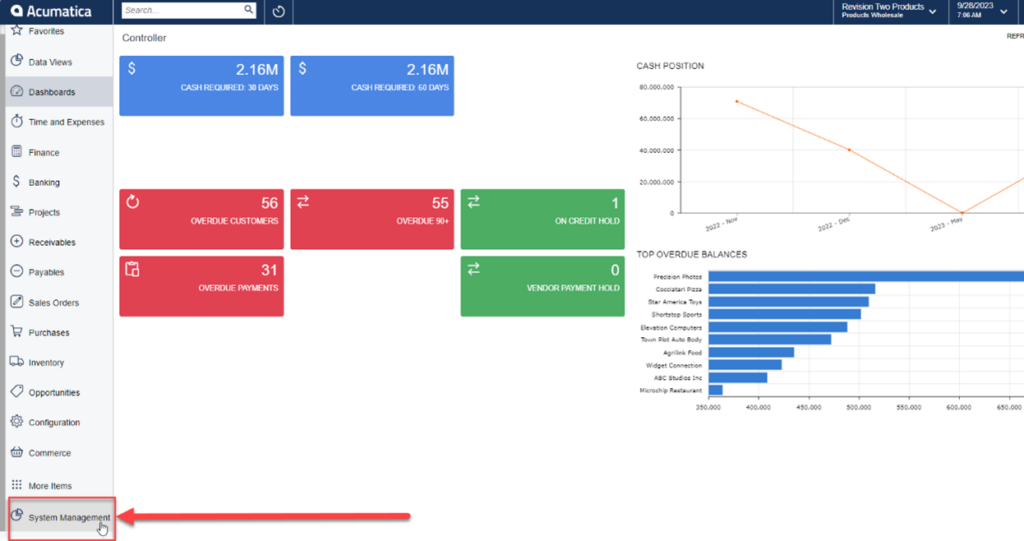Open the 56 Overdue Customers tile
Image resolution: width=1024 pixels, height=541 pixels.
coord(201,219)
